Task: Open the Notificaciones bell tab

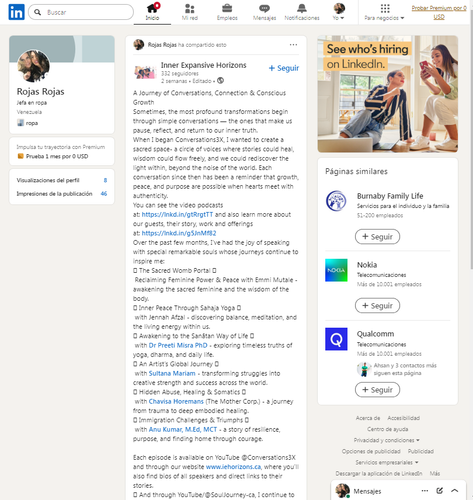Action: click(302, 12)
